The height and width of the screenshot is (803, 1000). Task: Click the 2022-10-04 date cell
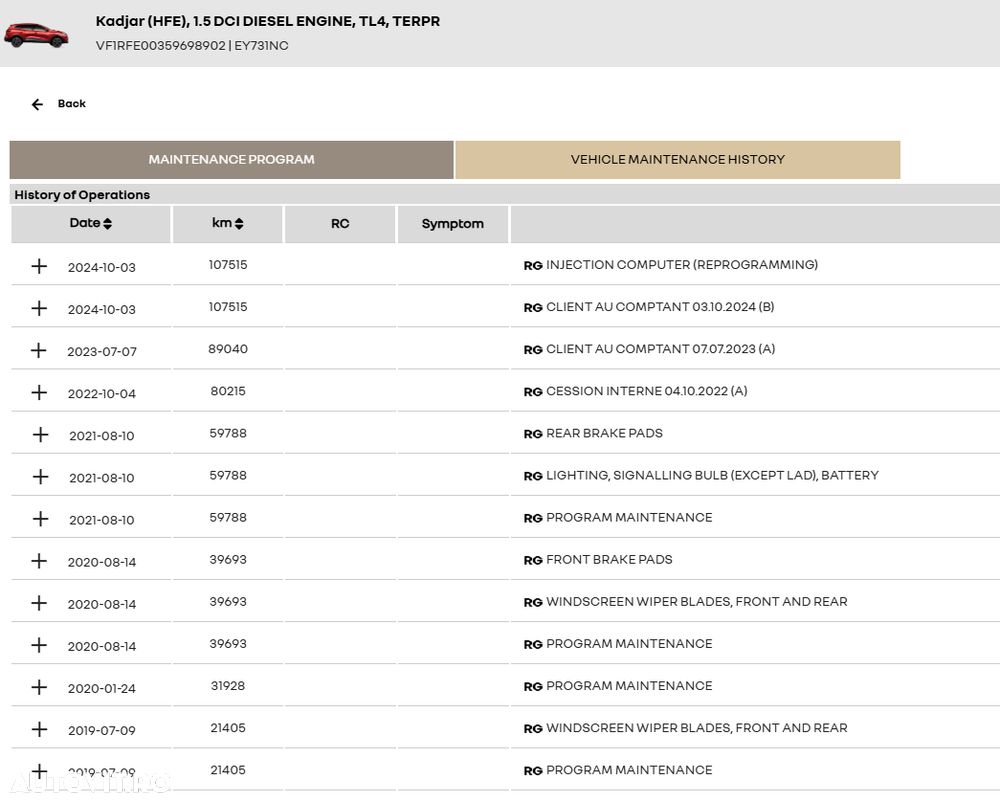pos(102,394)
